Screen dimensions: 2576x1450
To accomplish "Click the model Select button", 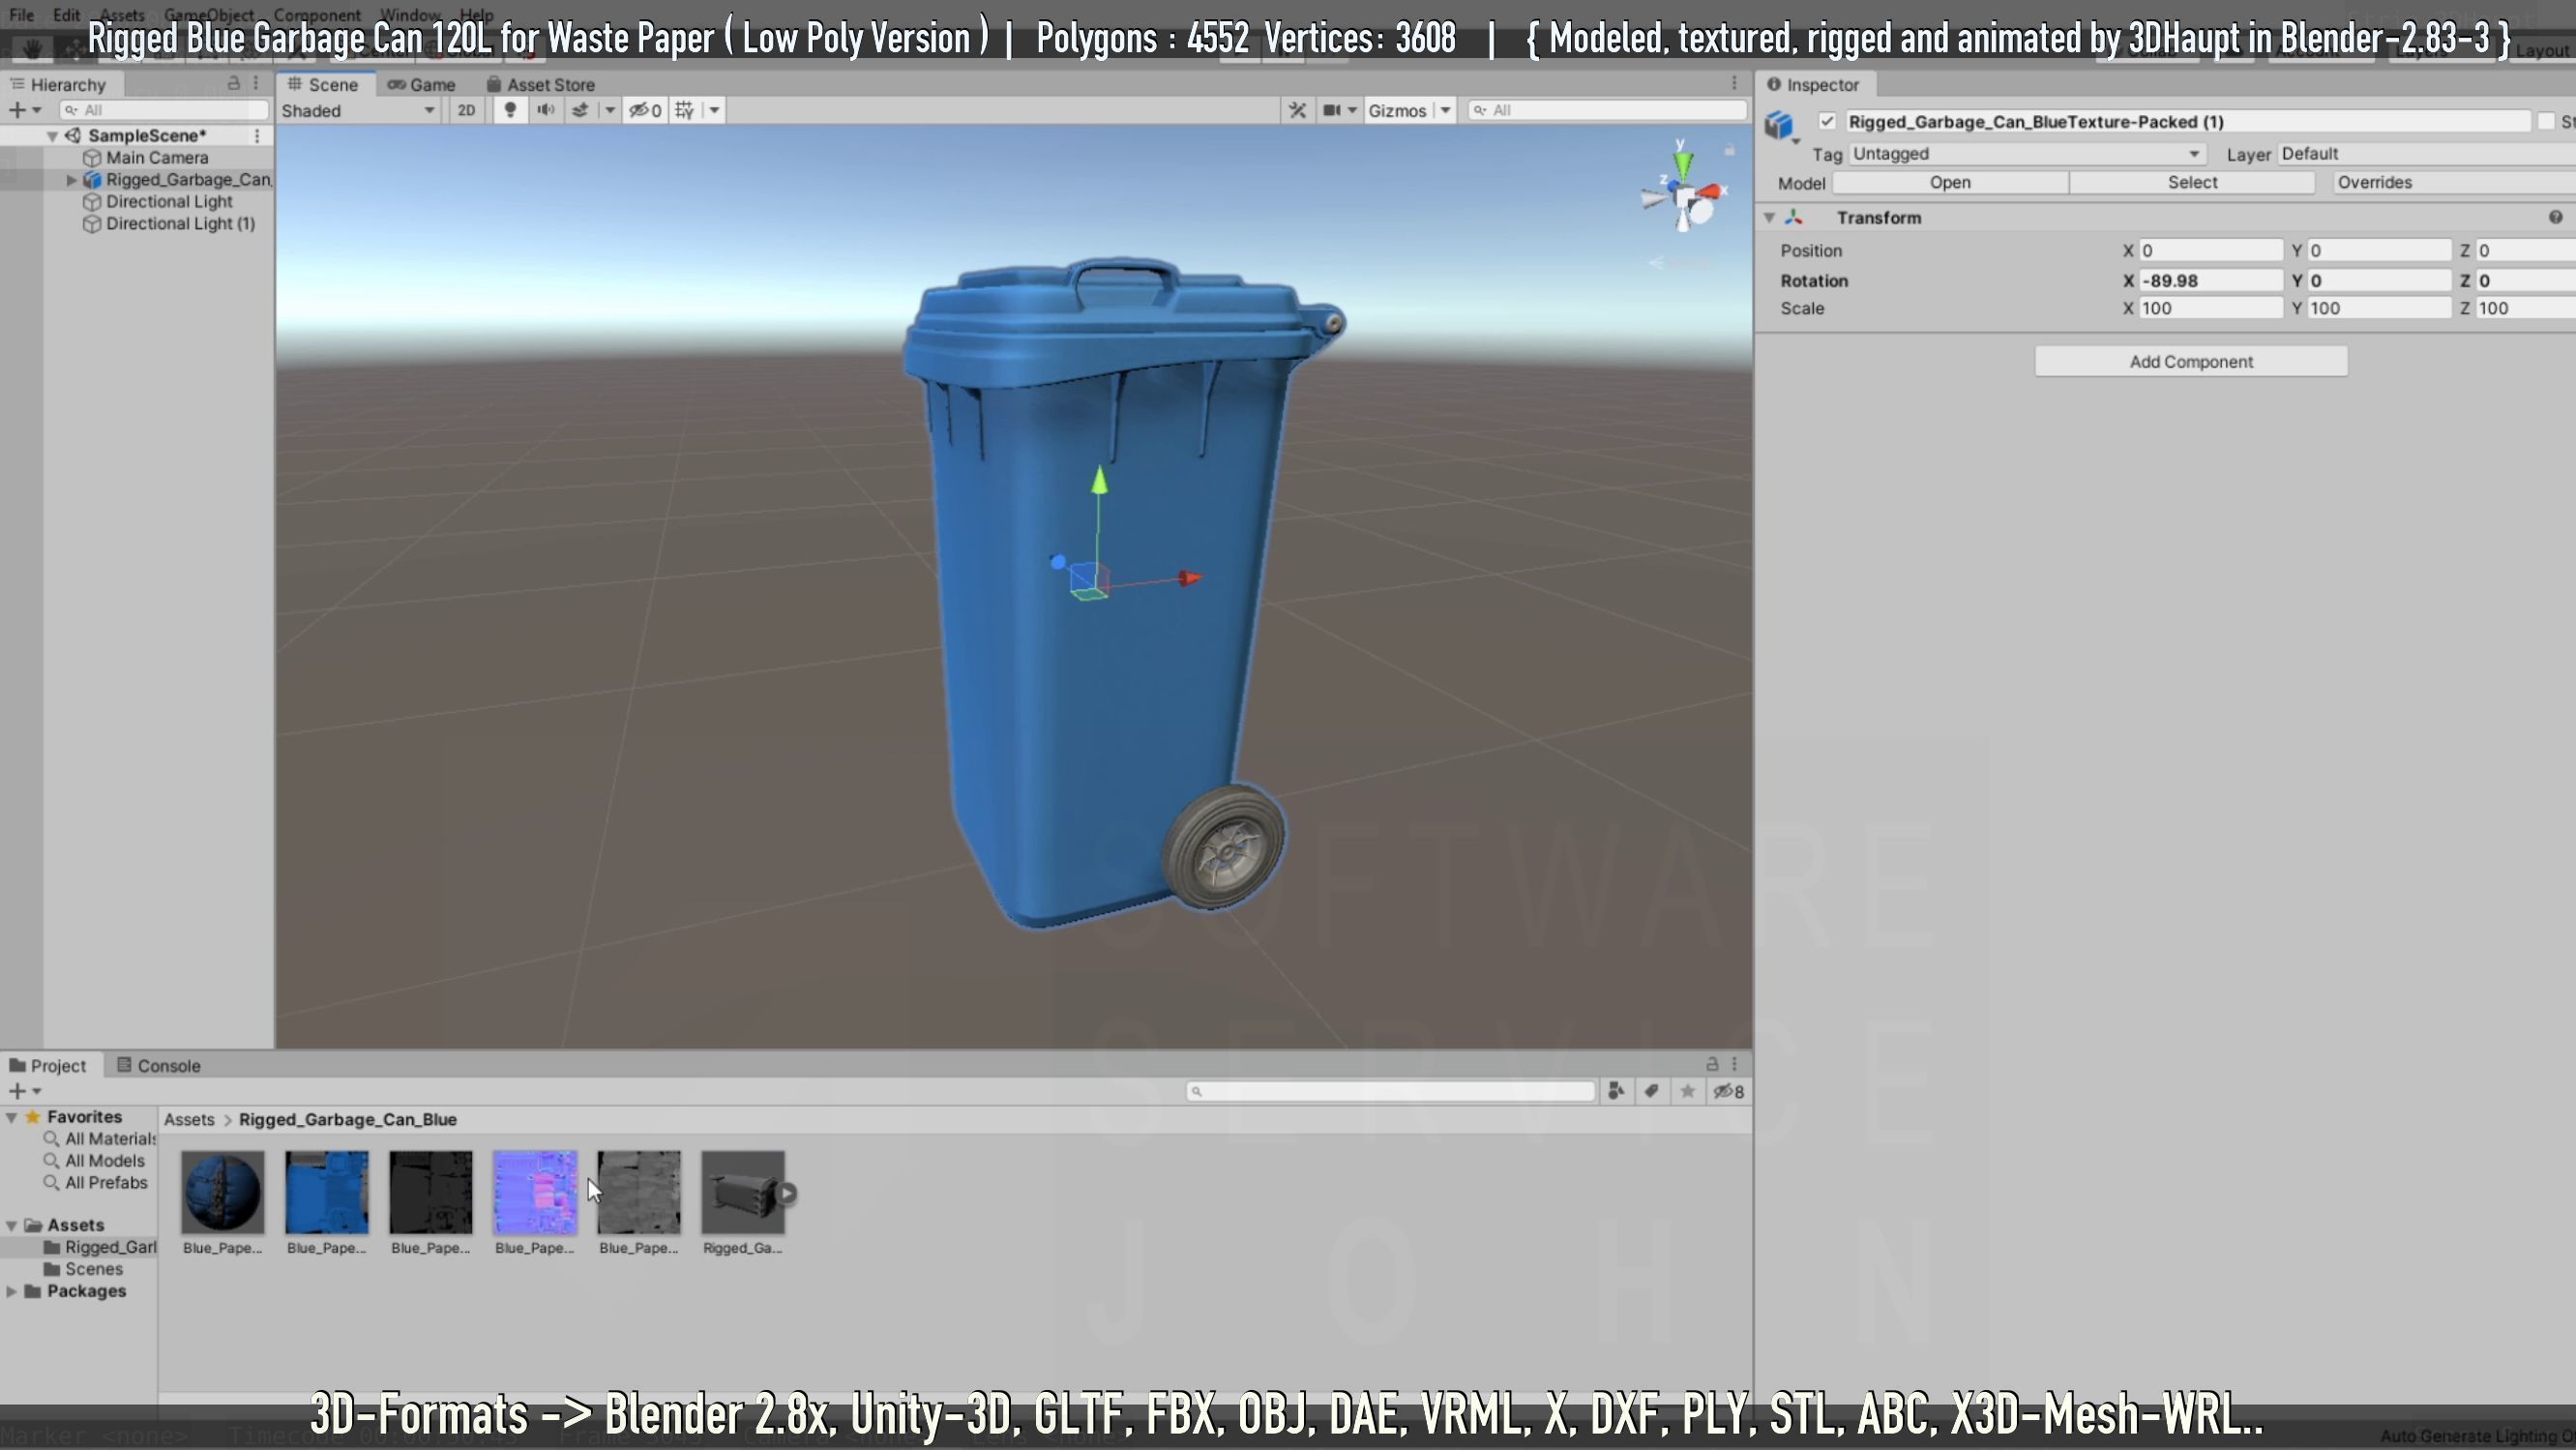I will coord(2192,183).
